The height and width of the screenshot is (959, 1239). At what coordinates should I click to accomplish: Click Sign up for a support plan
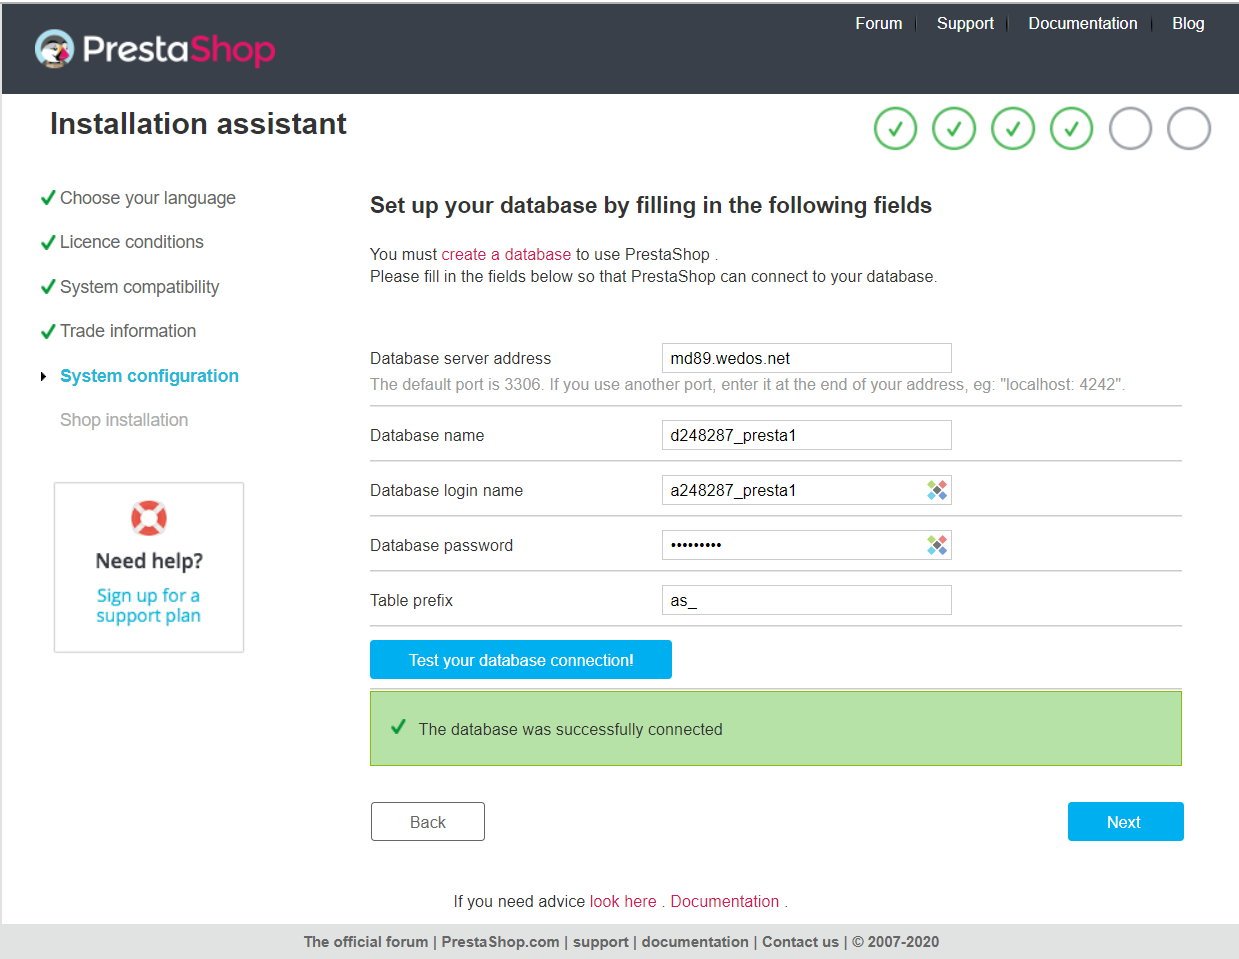coord(148,605)
